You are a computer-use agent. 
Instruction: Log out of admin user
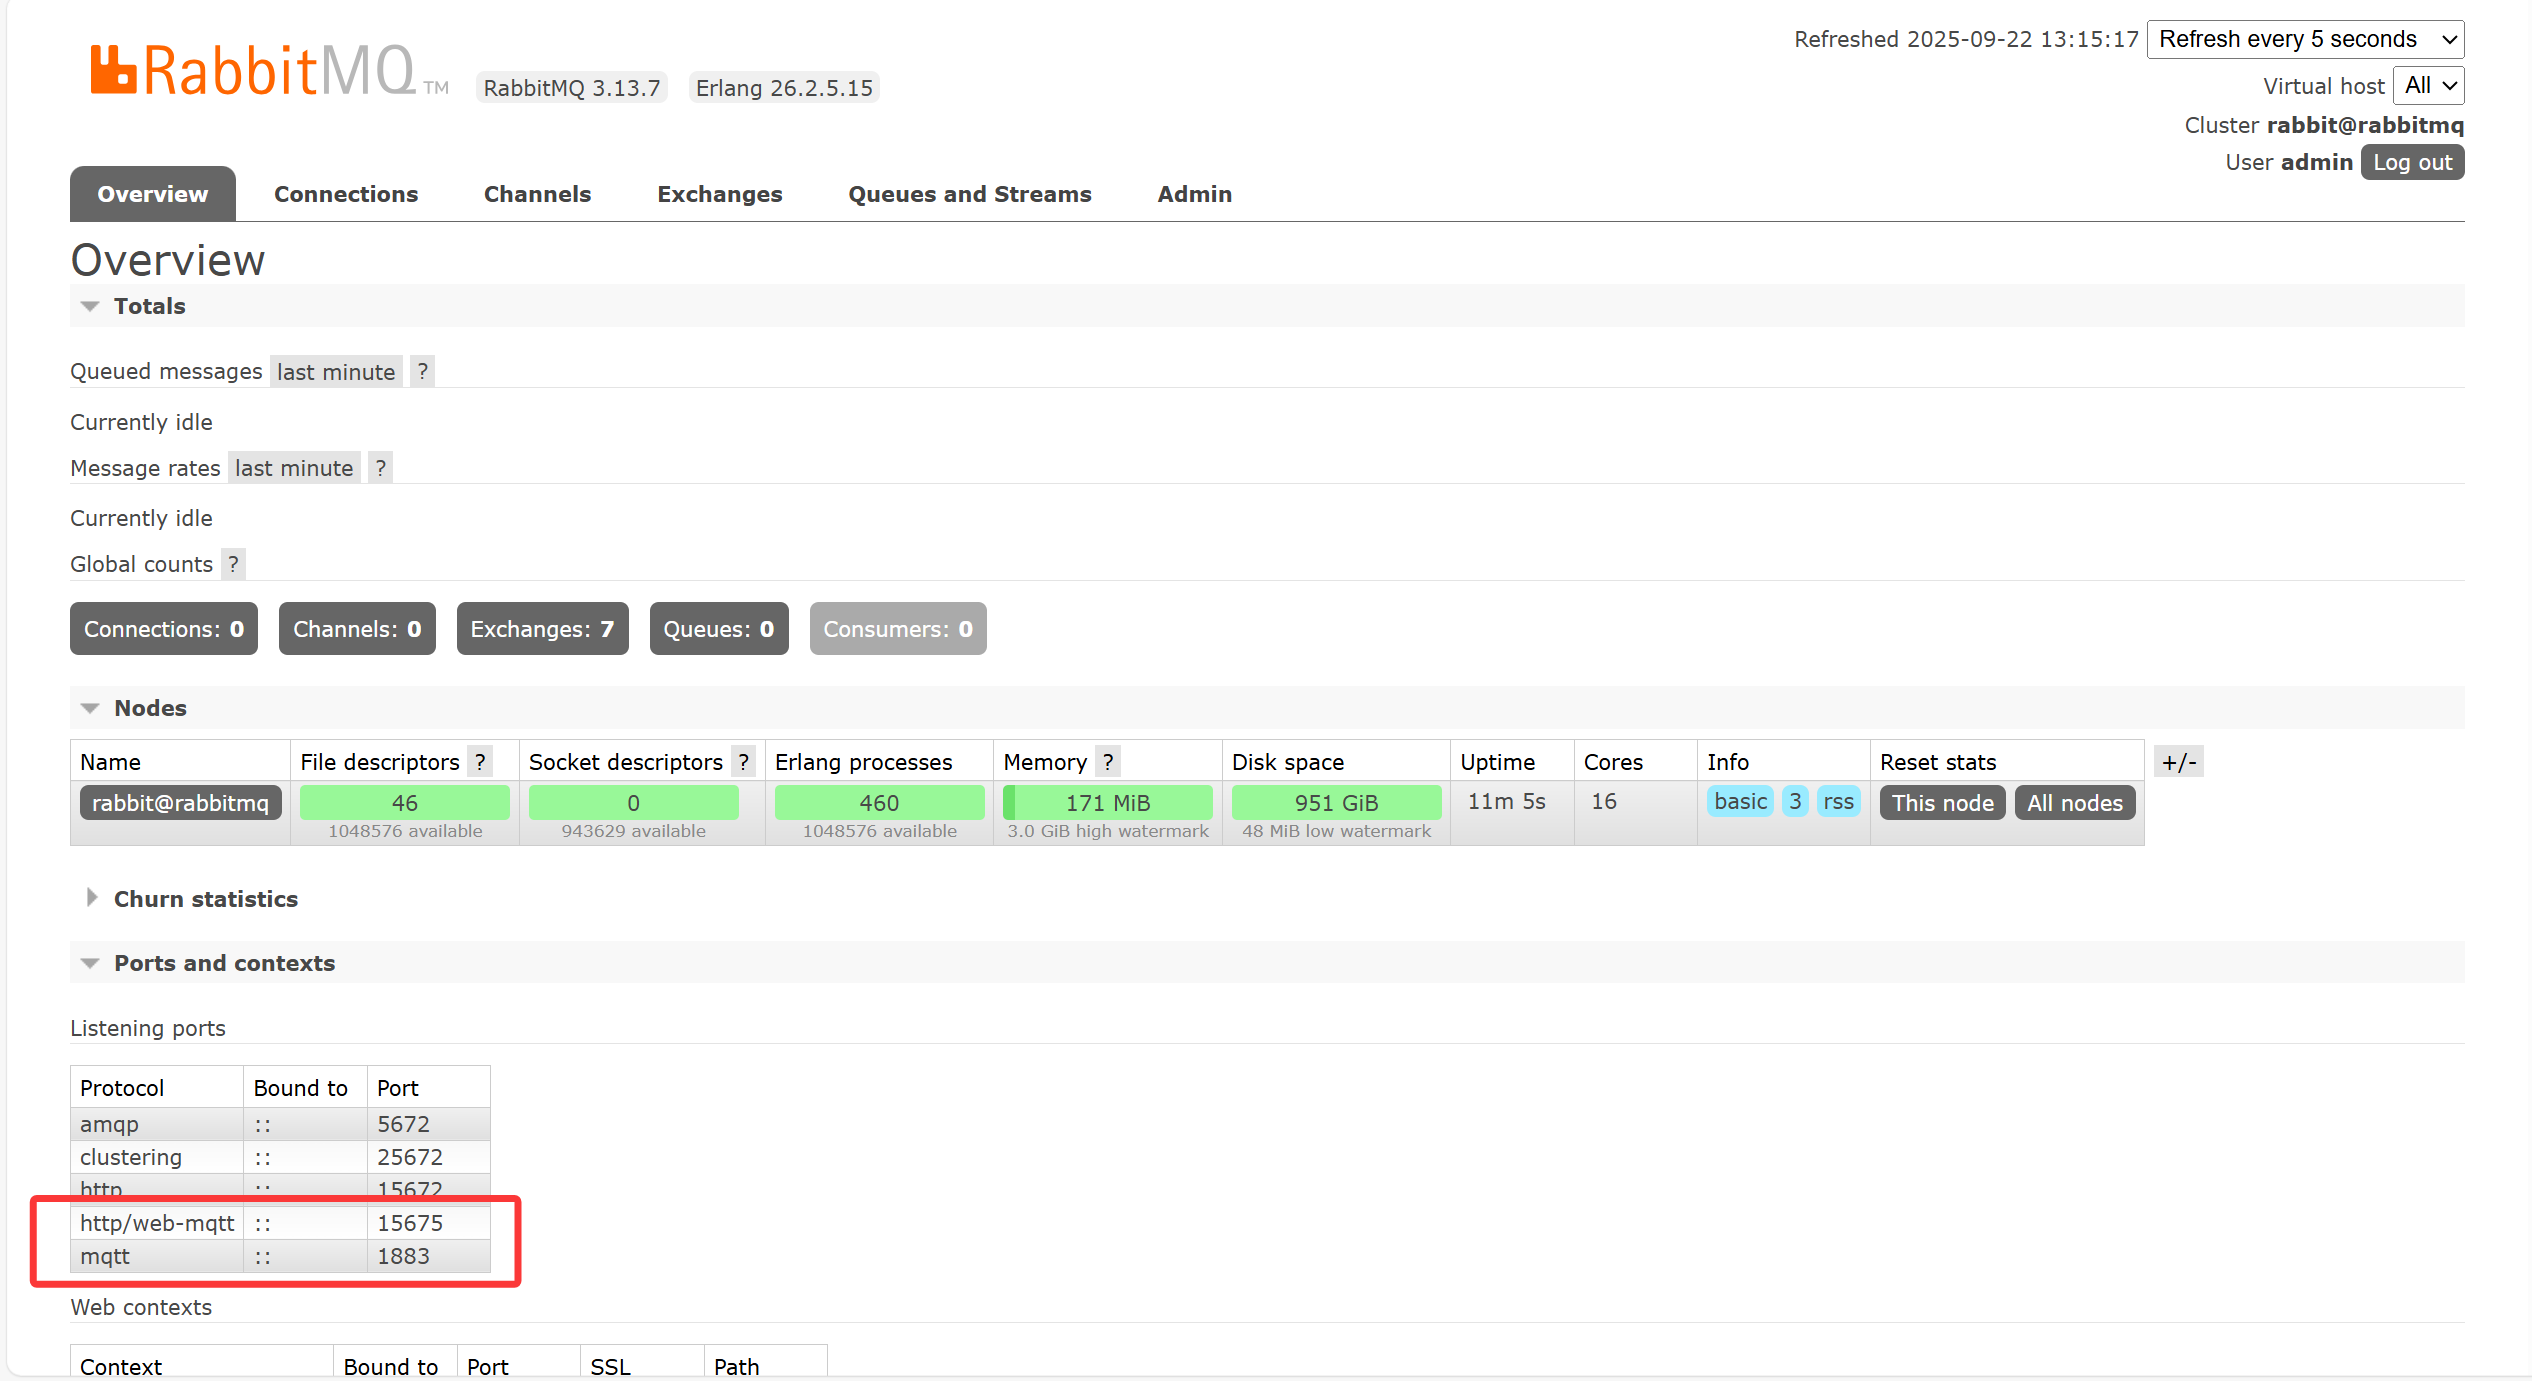[2412, 162]
